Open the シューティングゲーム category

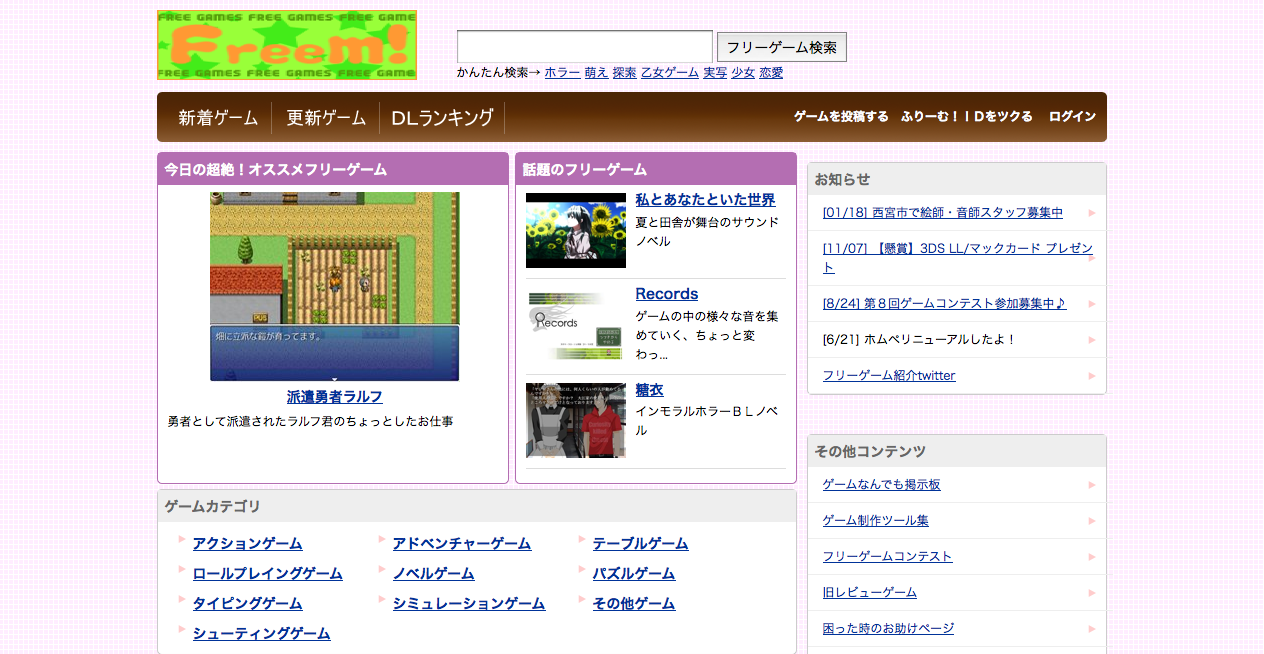pyautogui.click(x=262, y=634)
